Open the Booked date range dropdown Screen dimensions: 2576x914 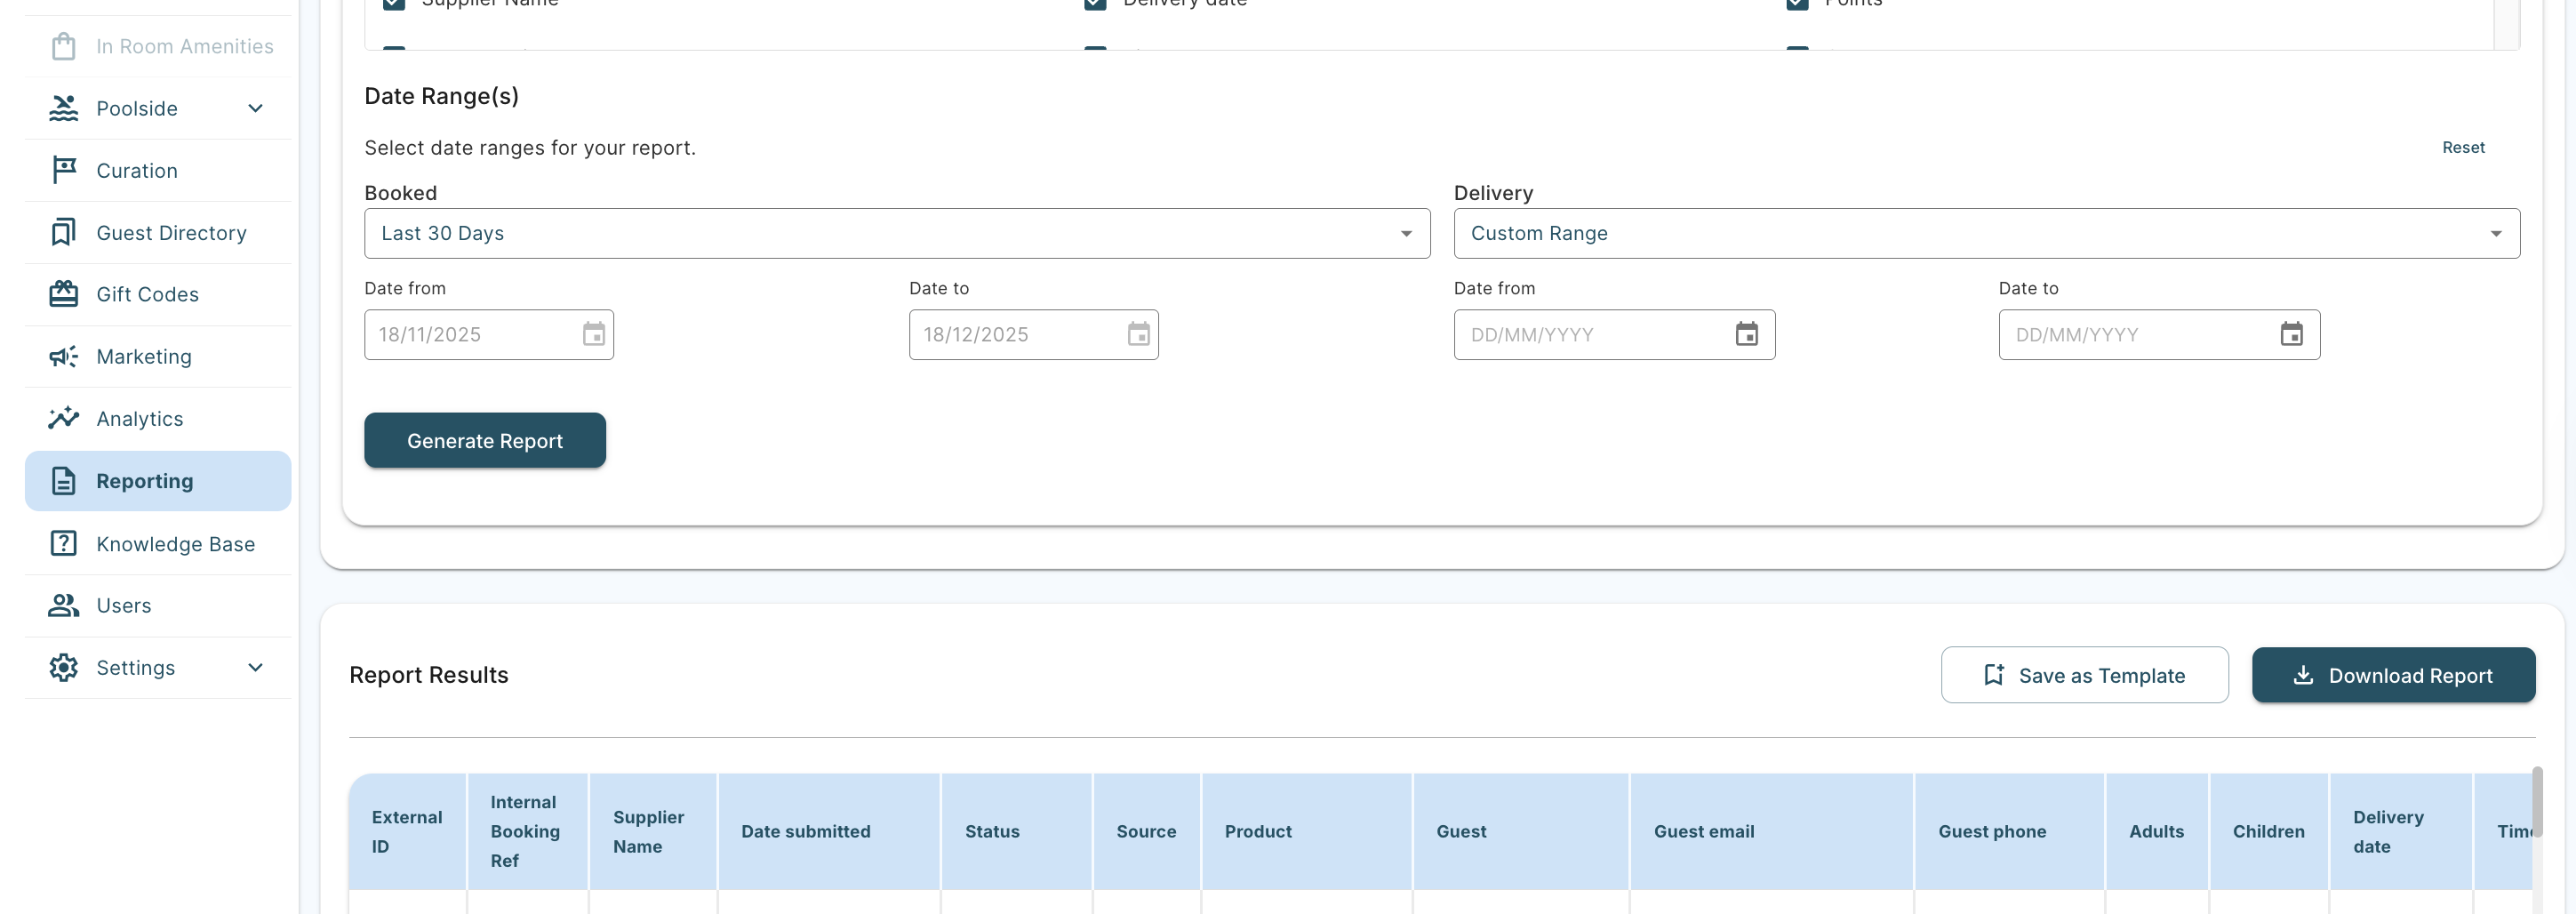point(896,233)
